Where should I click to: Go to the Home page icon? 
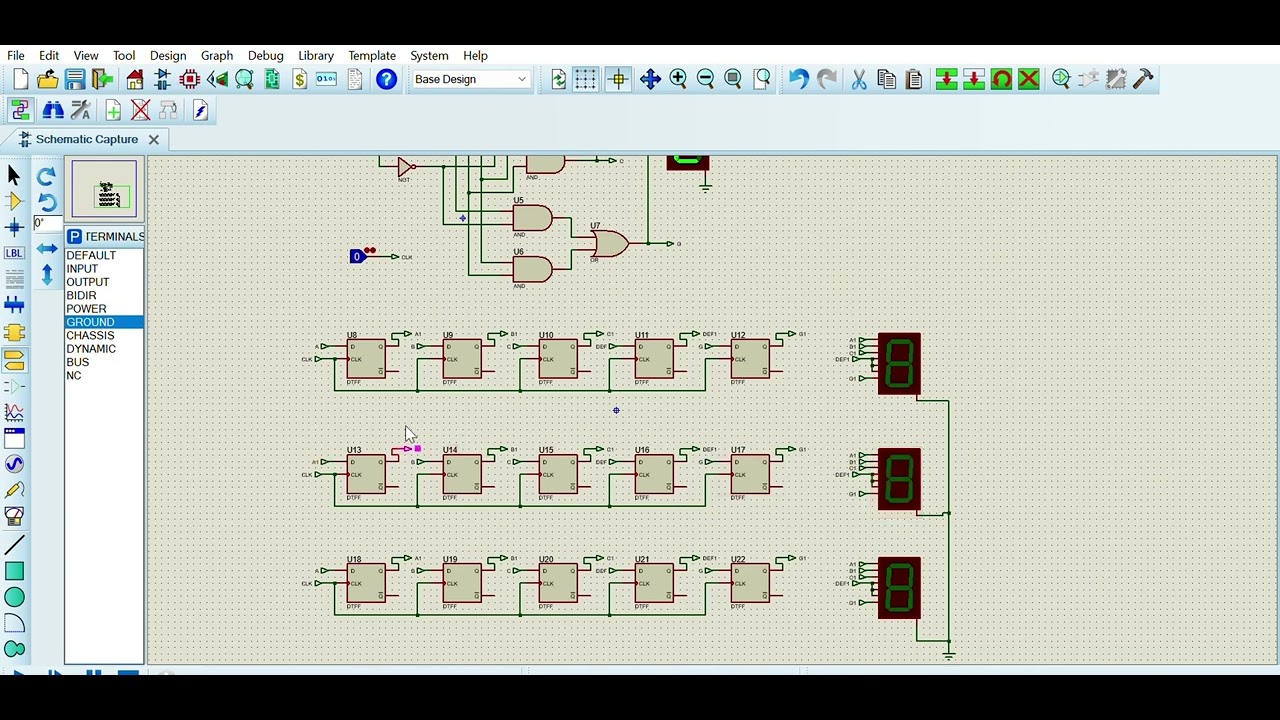tap(135, 79)
